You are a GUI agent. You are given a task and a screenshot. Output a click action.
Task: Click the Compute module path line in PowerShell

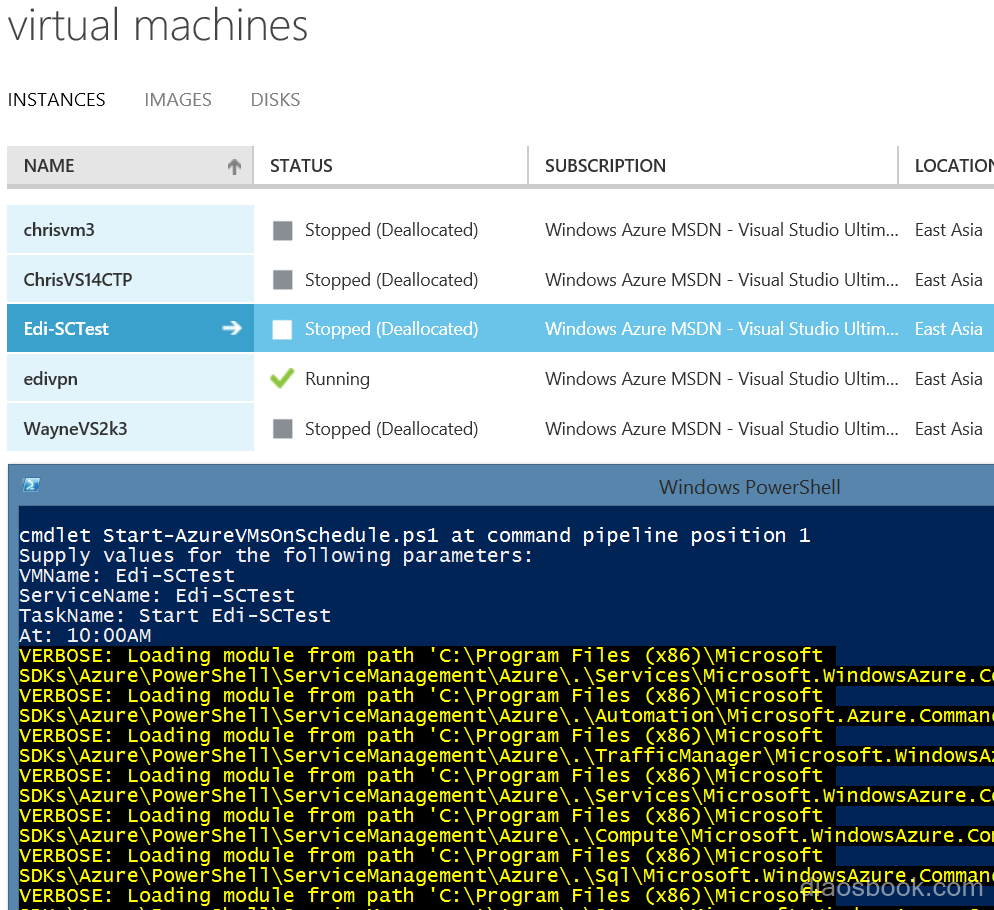point(507,835)
